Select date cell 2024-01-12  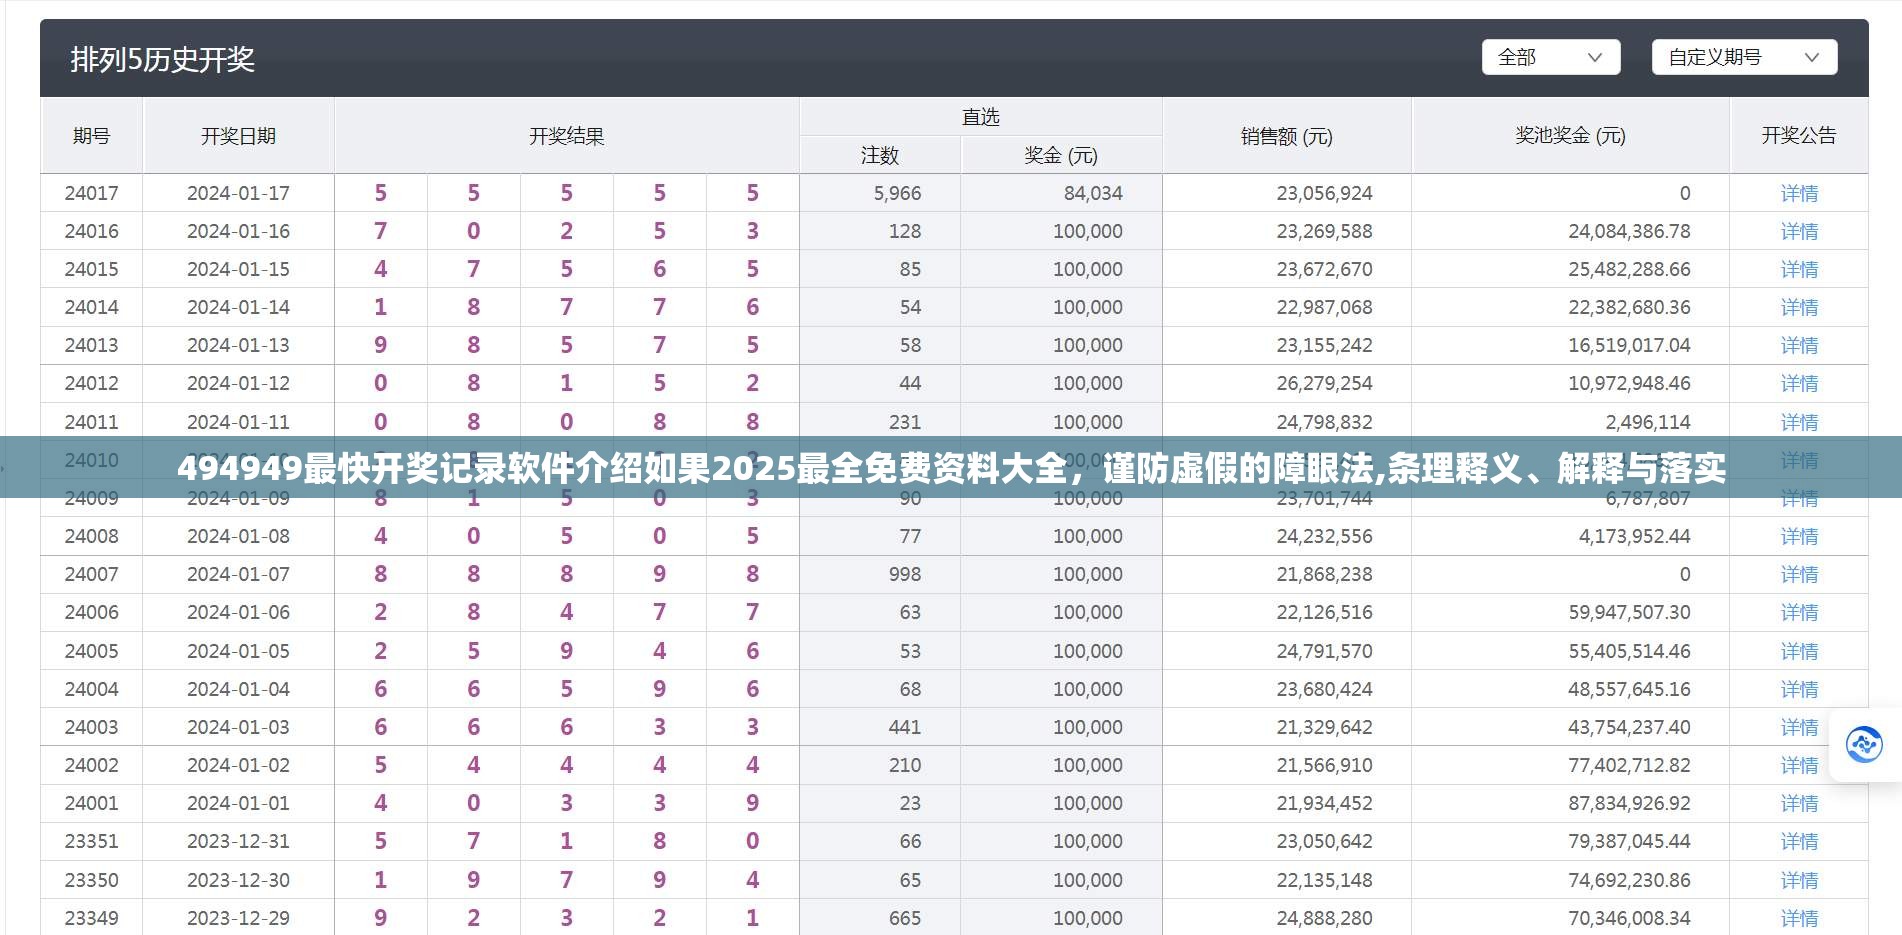(x=238, y=383)
